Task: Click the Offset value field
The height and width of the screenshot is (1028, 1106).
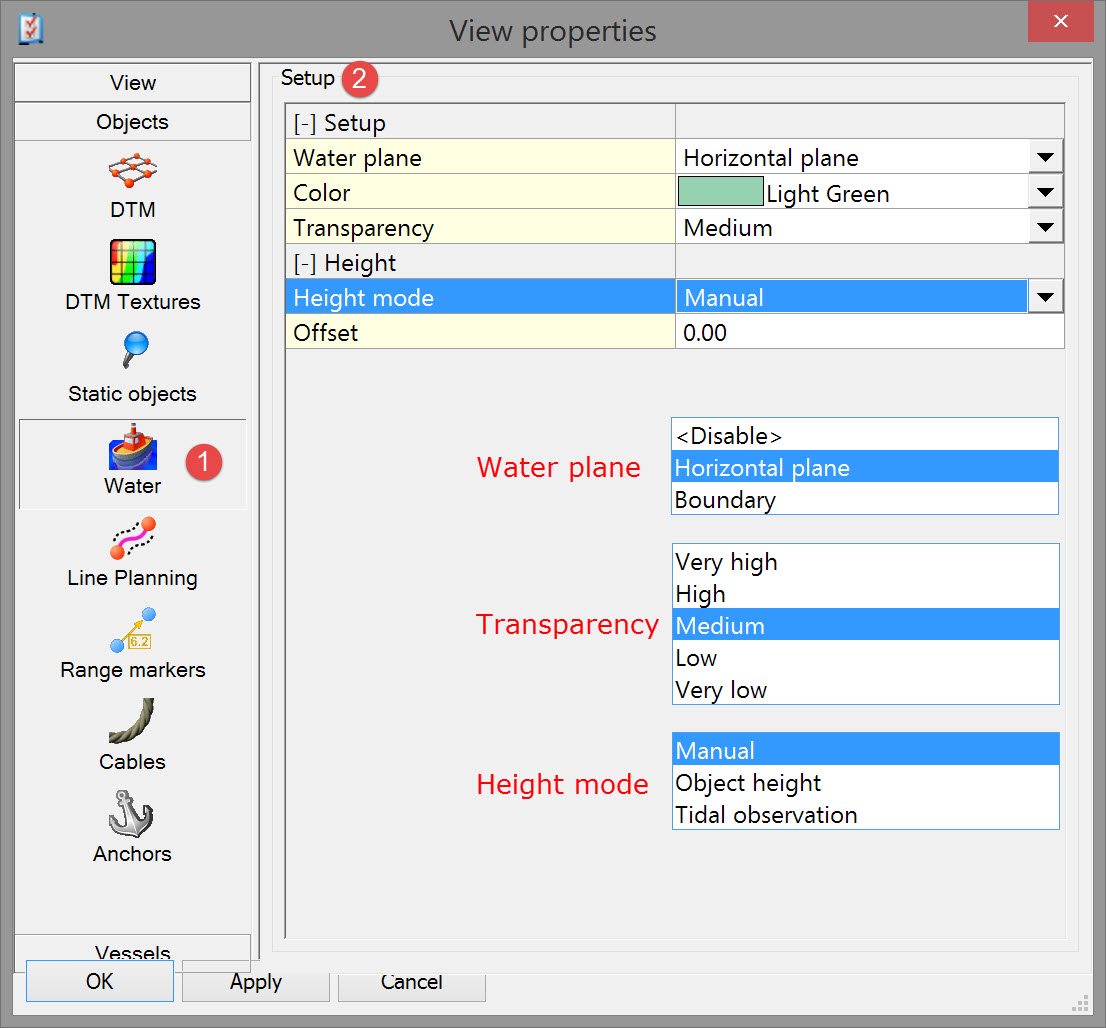Action: (x=868, y=333)
